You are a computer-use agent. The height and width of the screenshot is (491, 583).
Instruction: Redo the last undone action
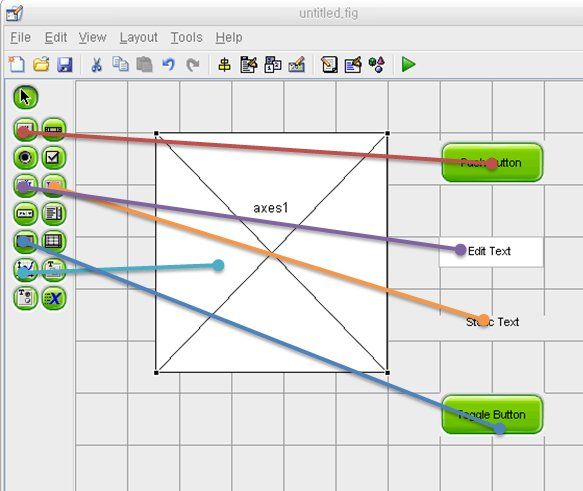point(193,65)
